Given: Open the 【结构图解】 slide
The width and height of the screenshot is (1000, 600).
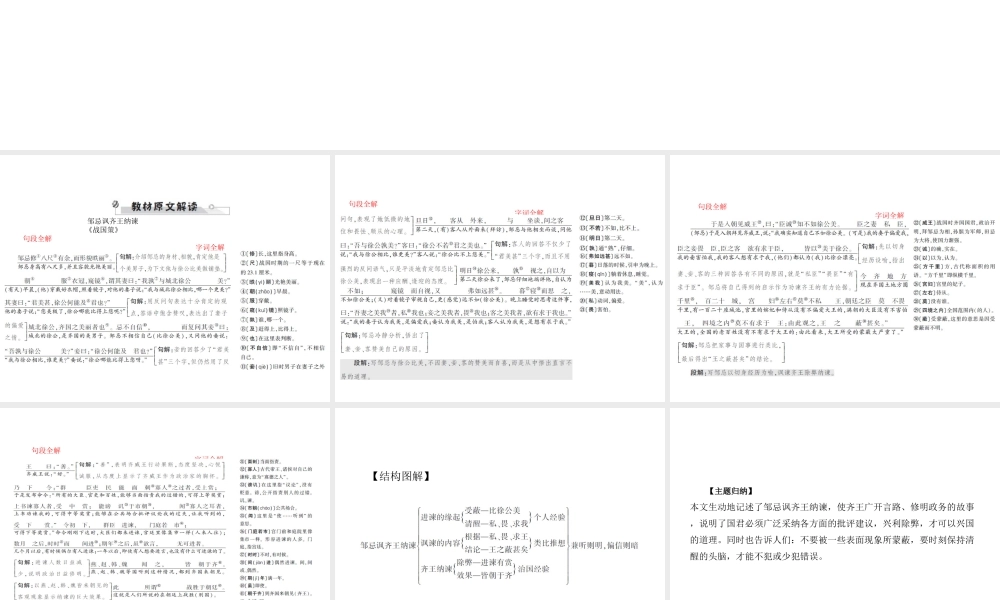Looking at the screenshot, I should (x=500, y=504).
